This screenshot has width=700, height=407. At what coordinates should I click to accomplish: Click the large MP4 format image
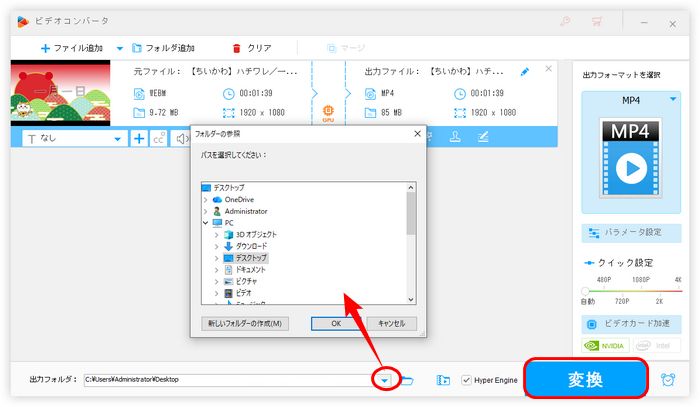click(x=631, y=158)
